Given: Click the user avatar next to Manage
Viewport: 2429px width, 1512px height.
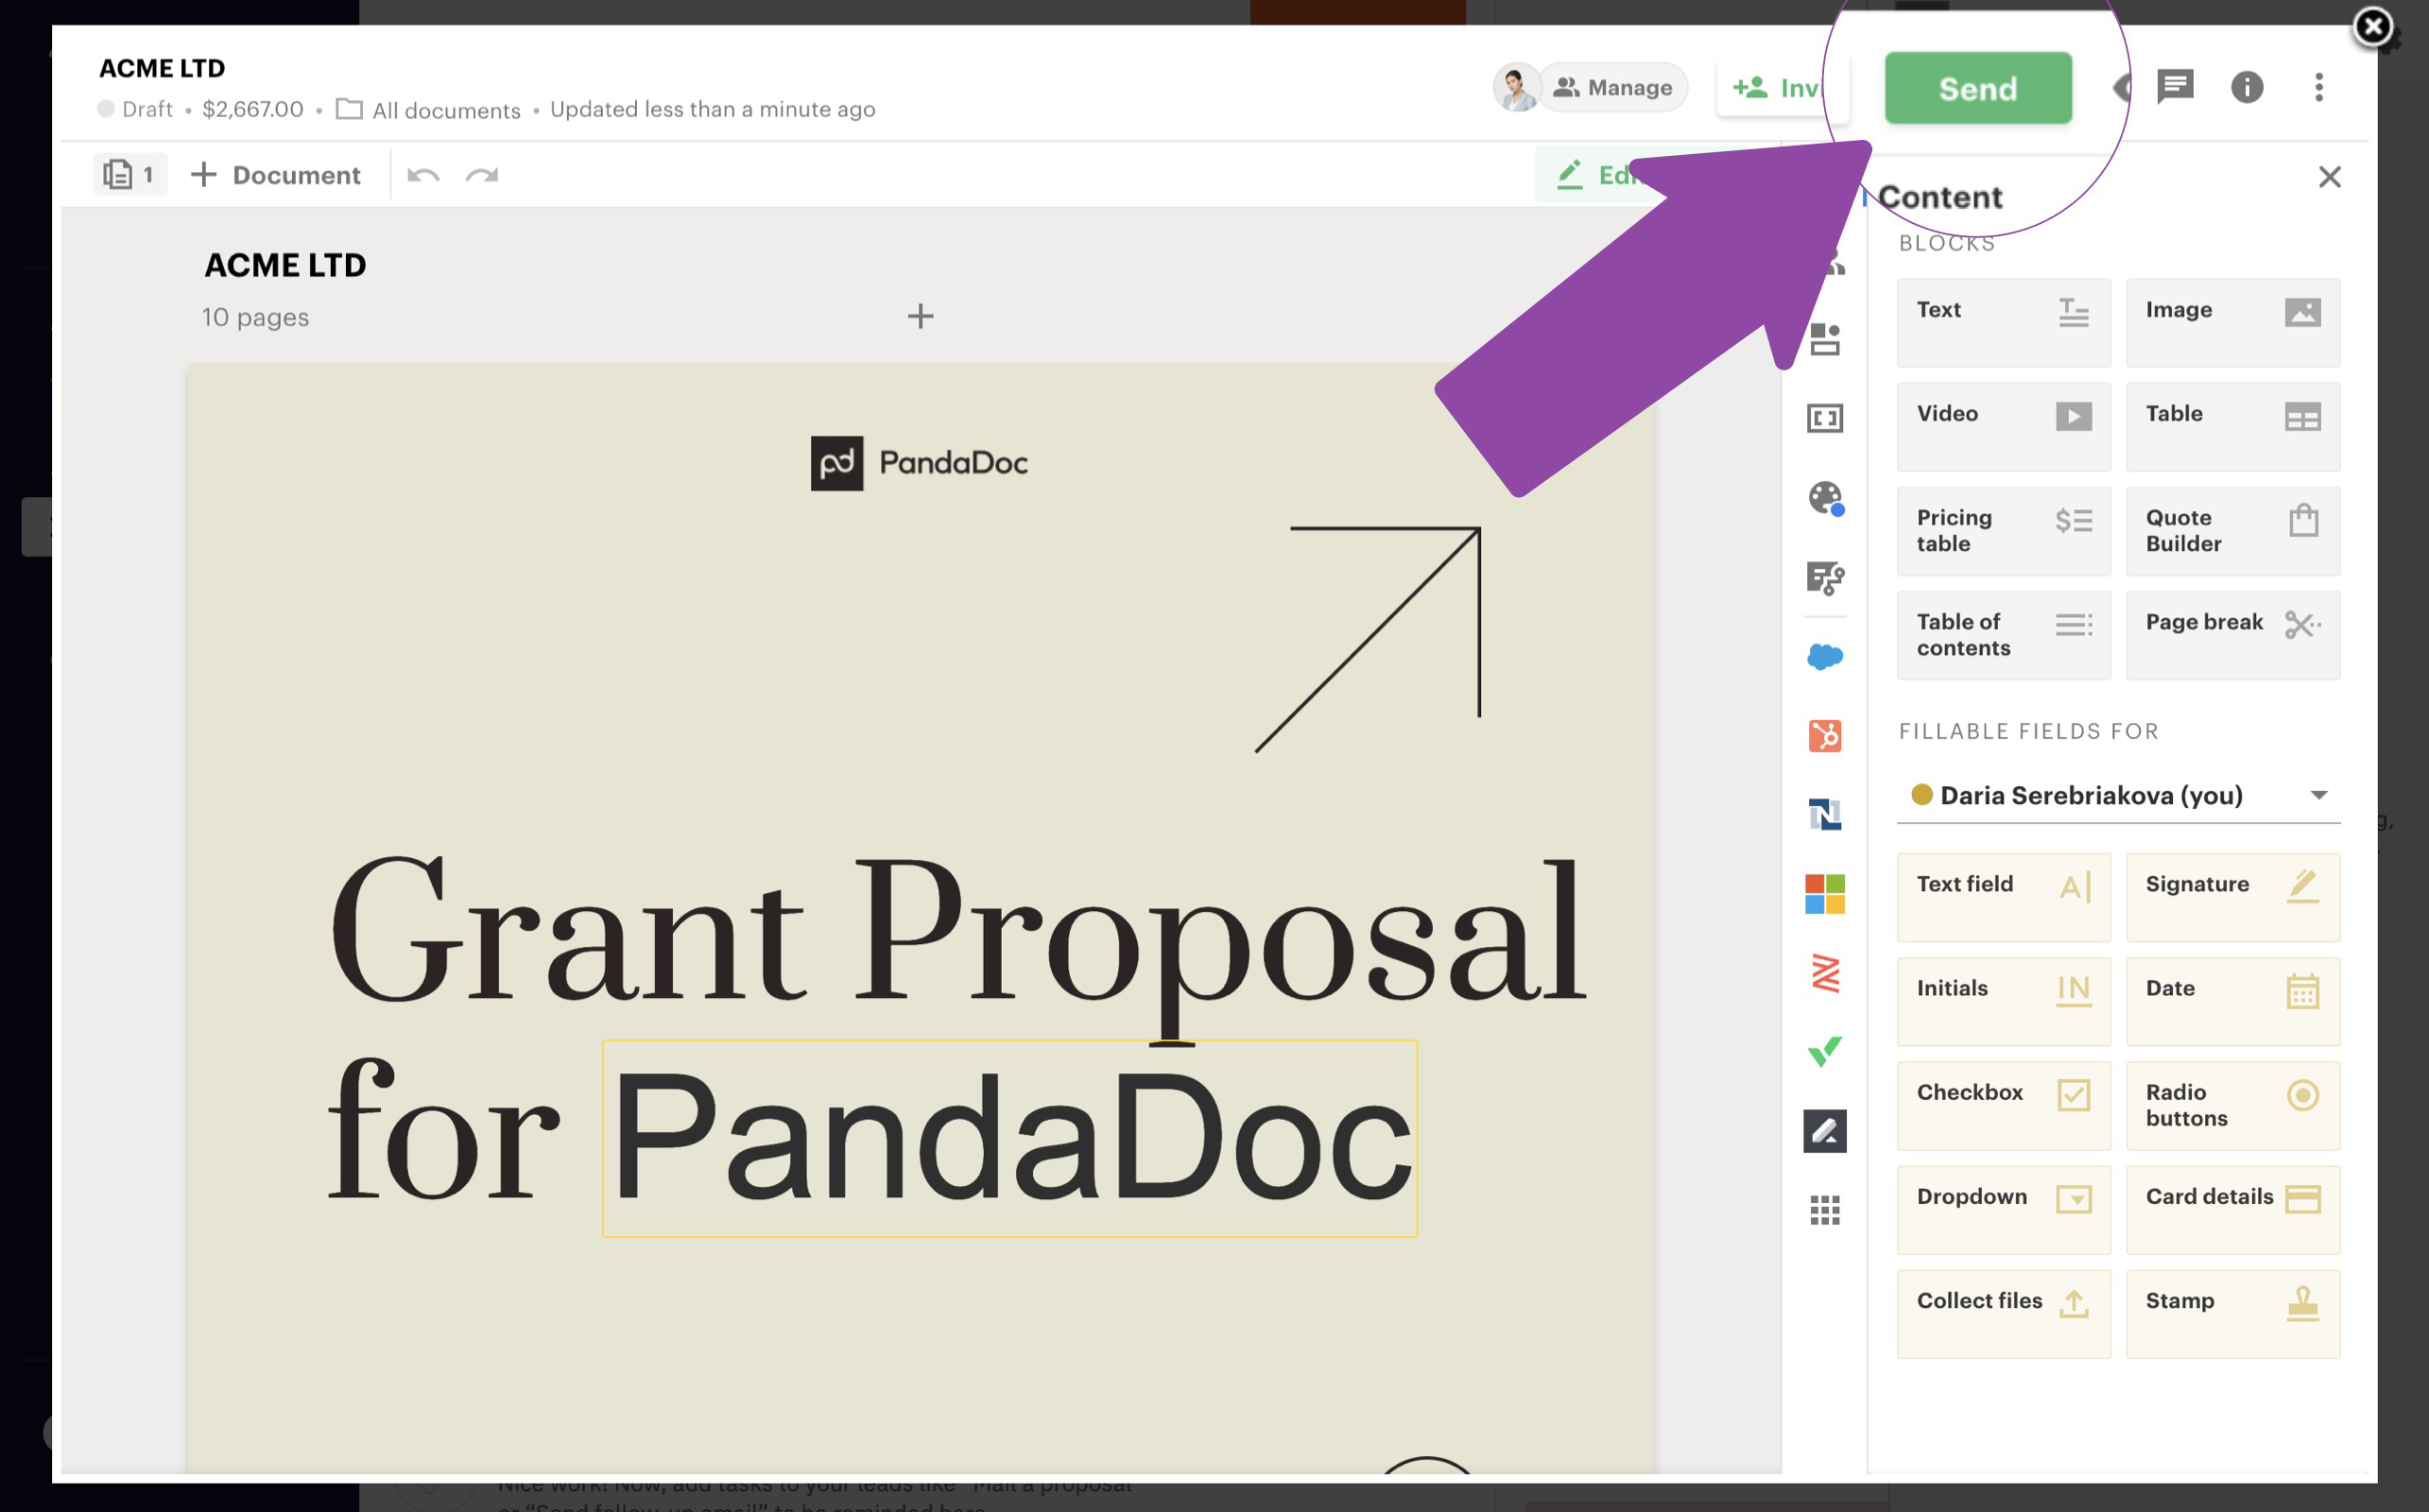Looking at the screenshot, I should click(x=1515, y=88).
